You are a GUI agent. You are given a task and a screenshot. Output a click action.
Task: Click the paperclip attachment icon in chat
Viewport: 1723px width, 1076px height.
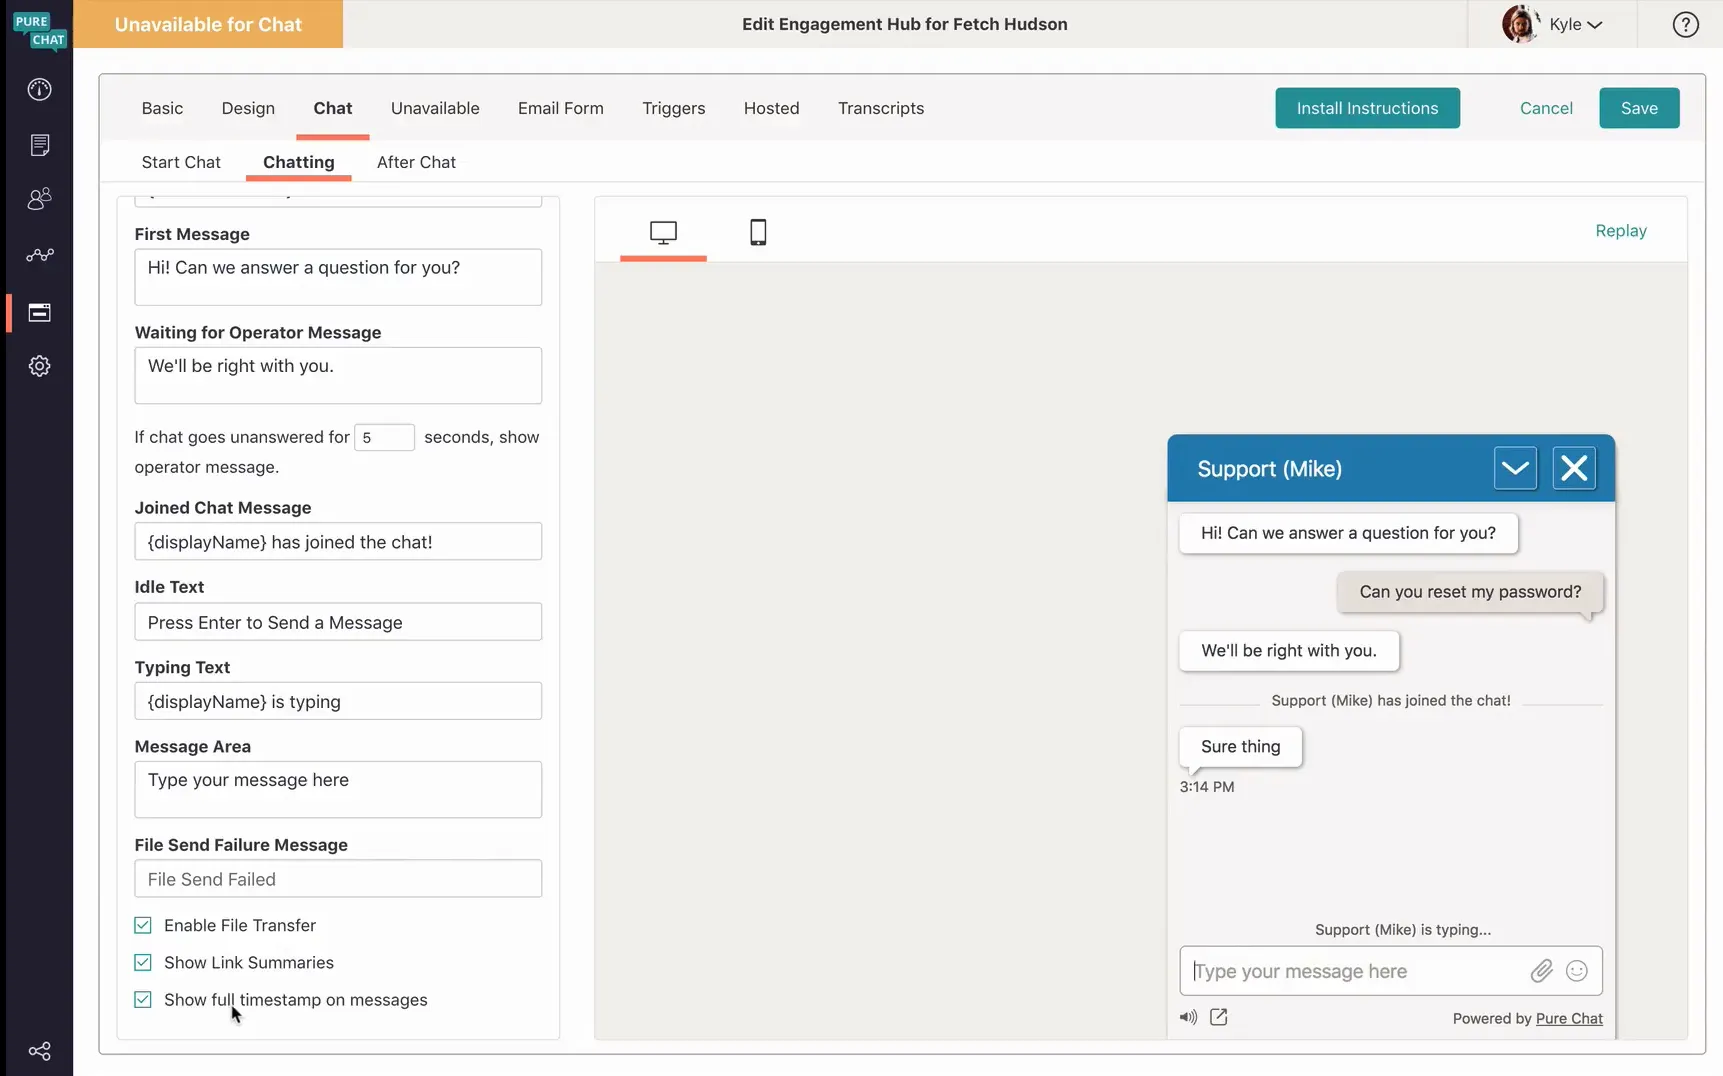pyautogui.click(x=1541, y=971)
